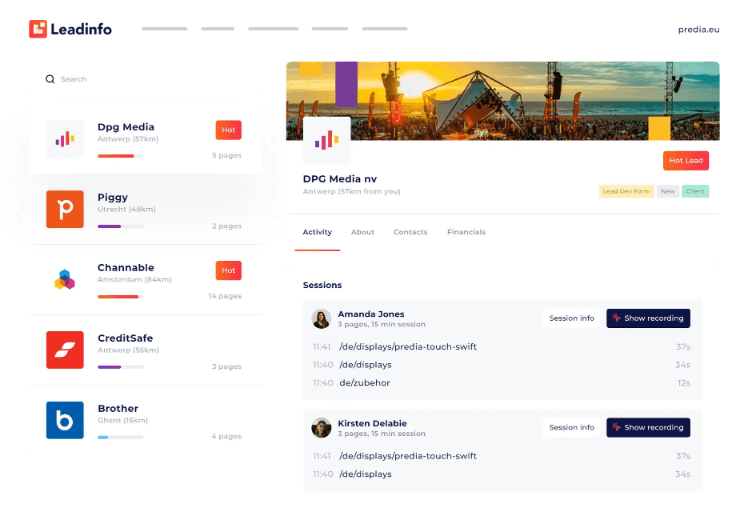741x518 pixels.
Task: Click Session info for Kirsten Delabie
Action: [571, 427]
